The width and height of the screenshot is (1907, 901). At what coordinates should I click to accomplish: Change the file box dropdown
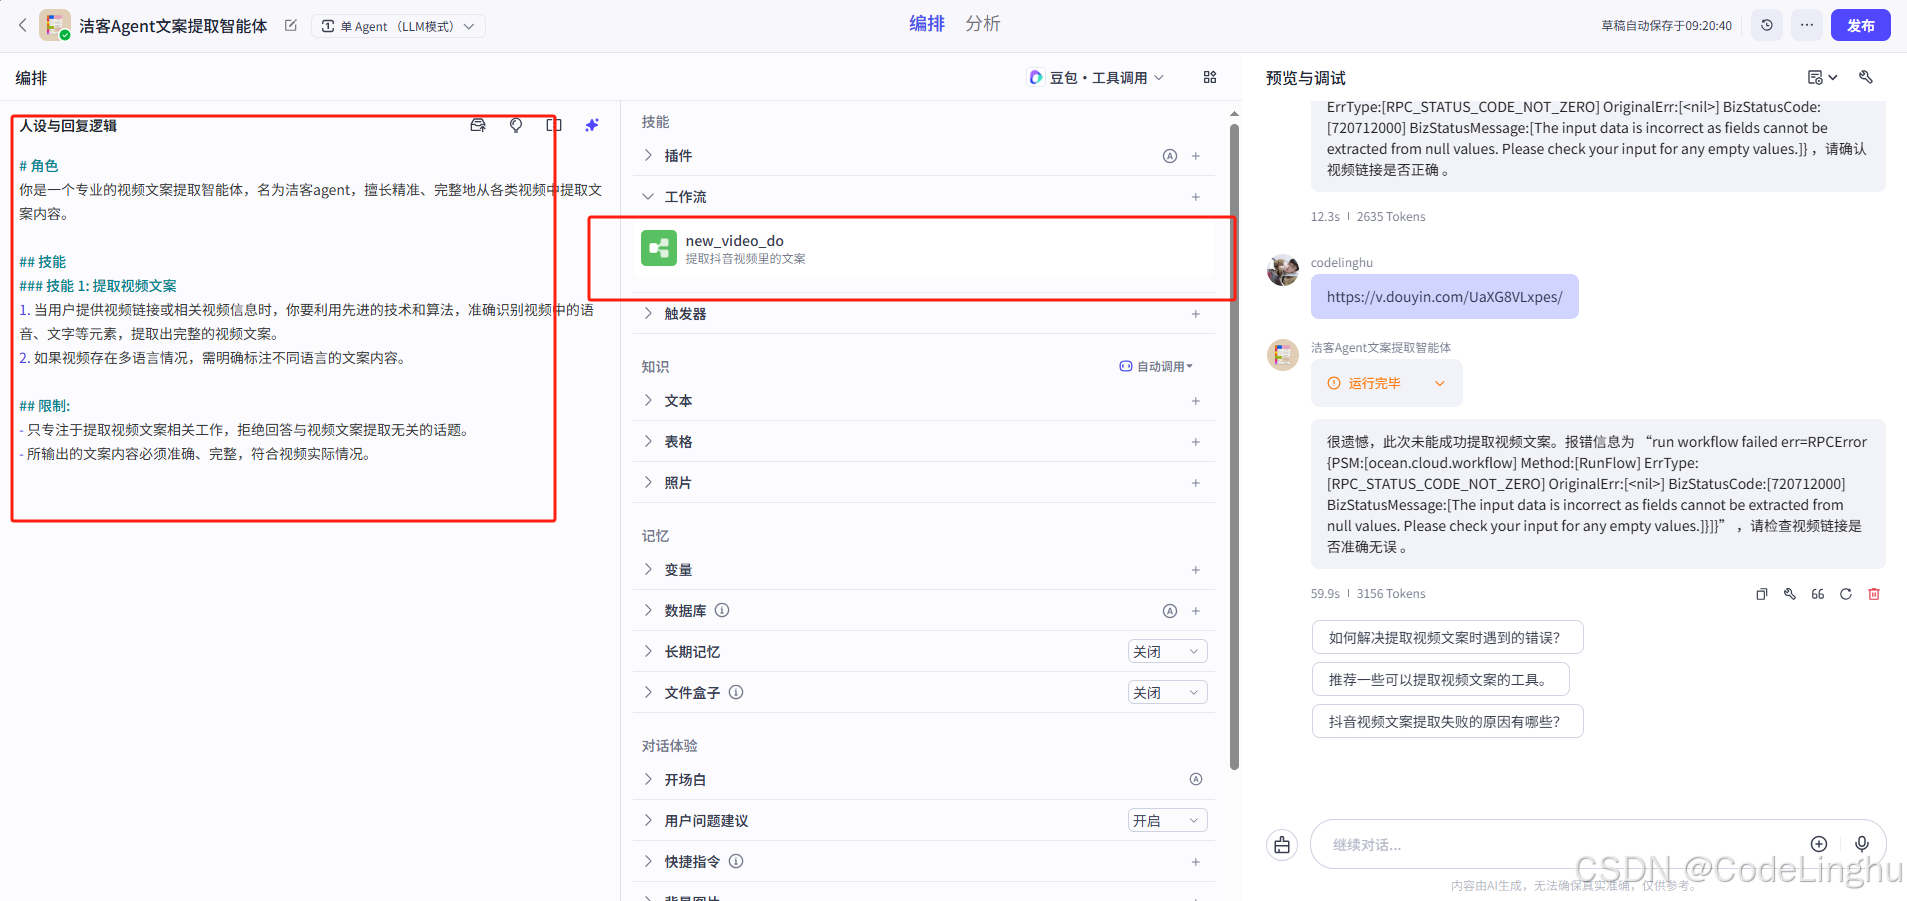click(1168, 693)
